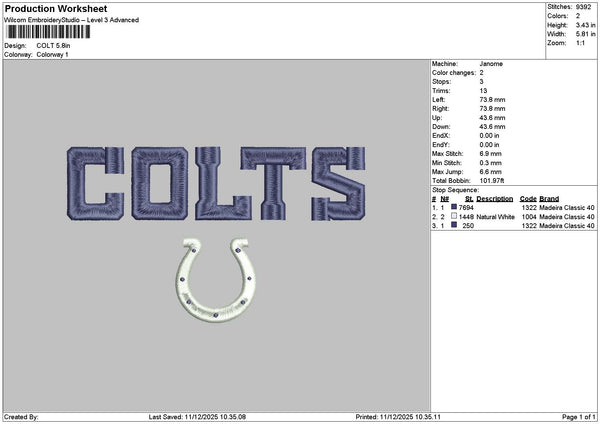Click the 'EndX:' label

pos(441,136)
